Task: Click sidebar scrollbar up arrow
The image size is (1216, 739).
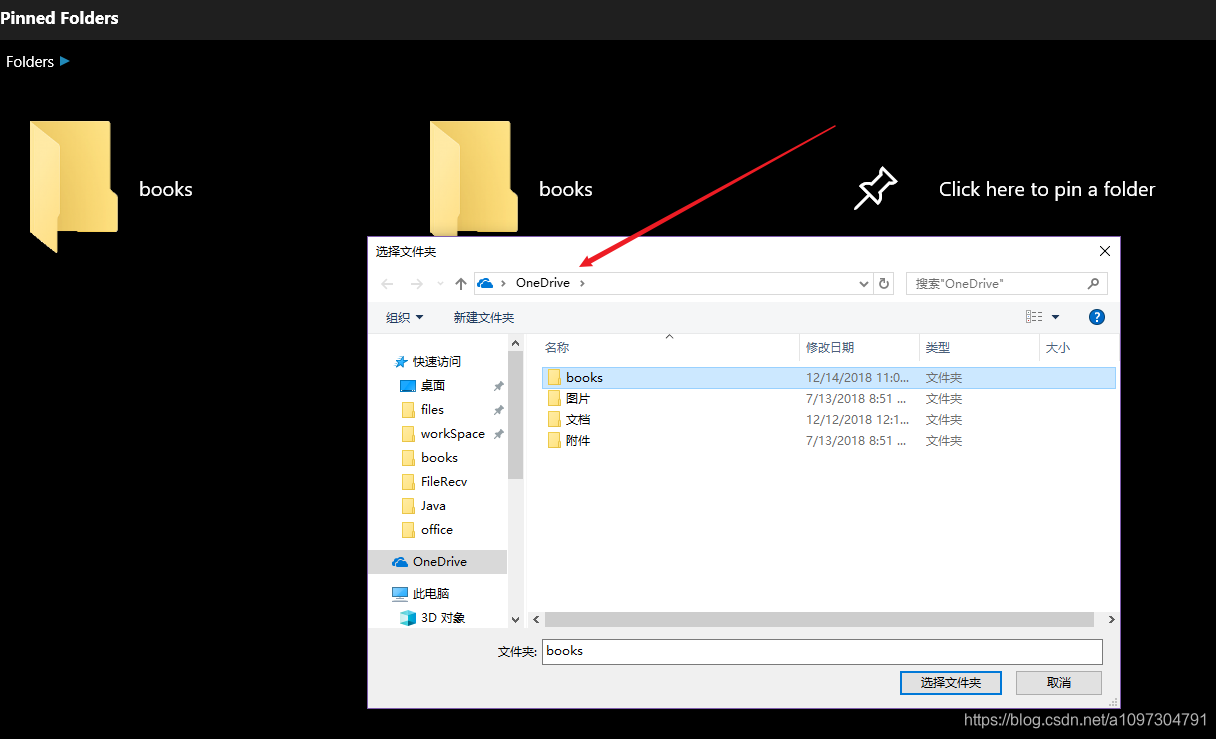Action: point(515,345)
